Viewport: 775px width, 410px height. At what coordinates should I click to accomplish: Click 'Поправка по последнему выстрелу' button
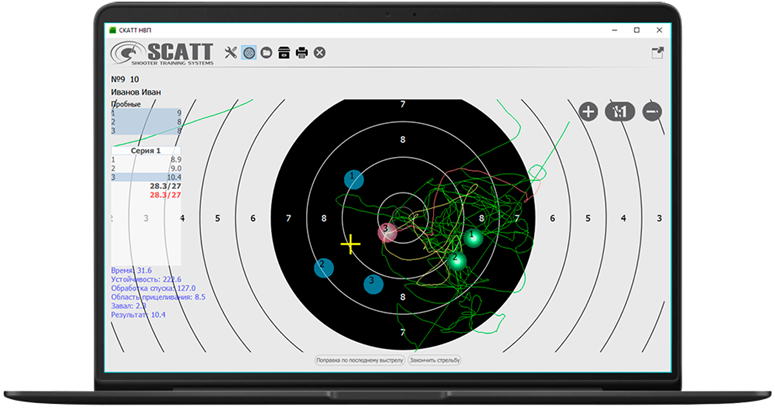(360, 359)
